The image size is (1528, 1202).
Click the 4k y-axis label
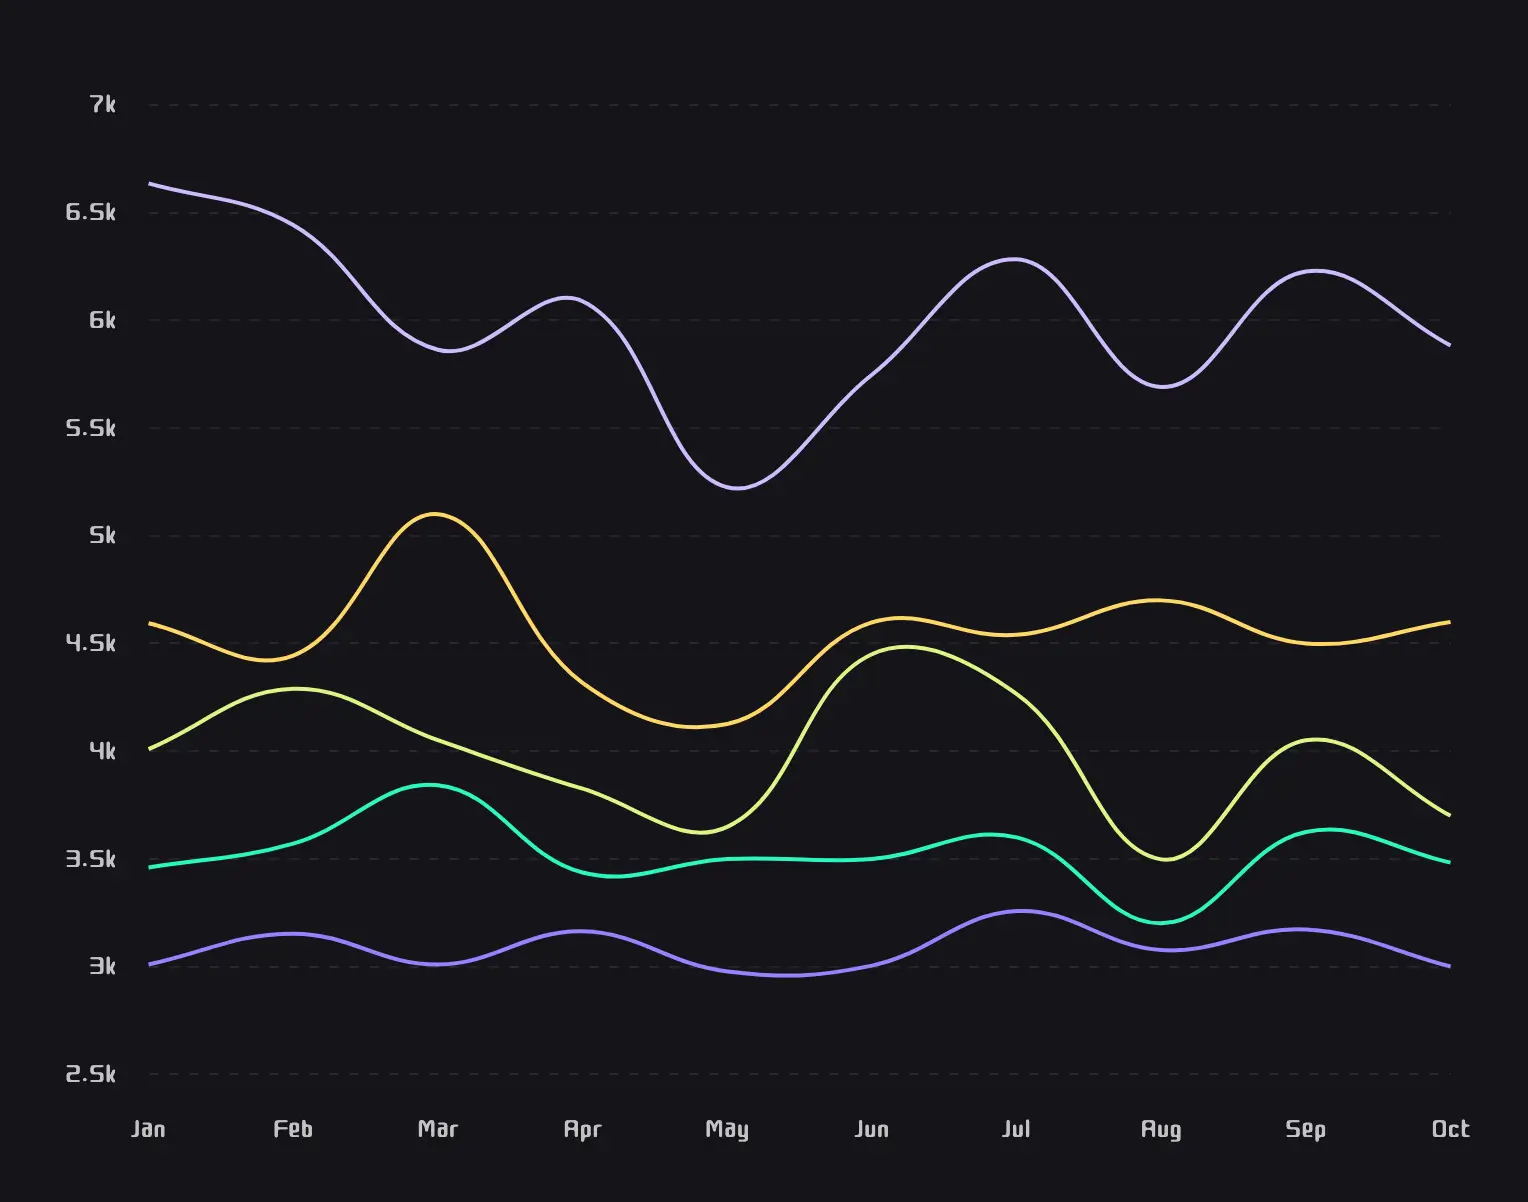(104, 751)
